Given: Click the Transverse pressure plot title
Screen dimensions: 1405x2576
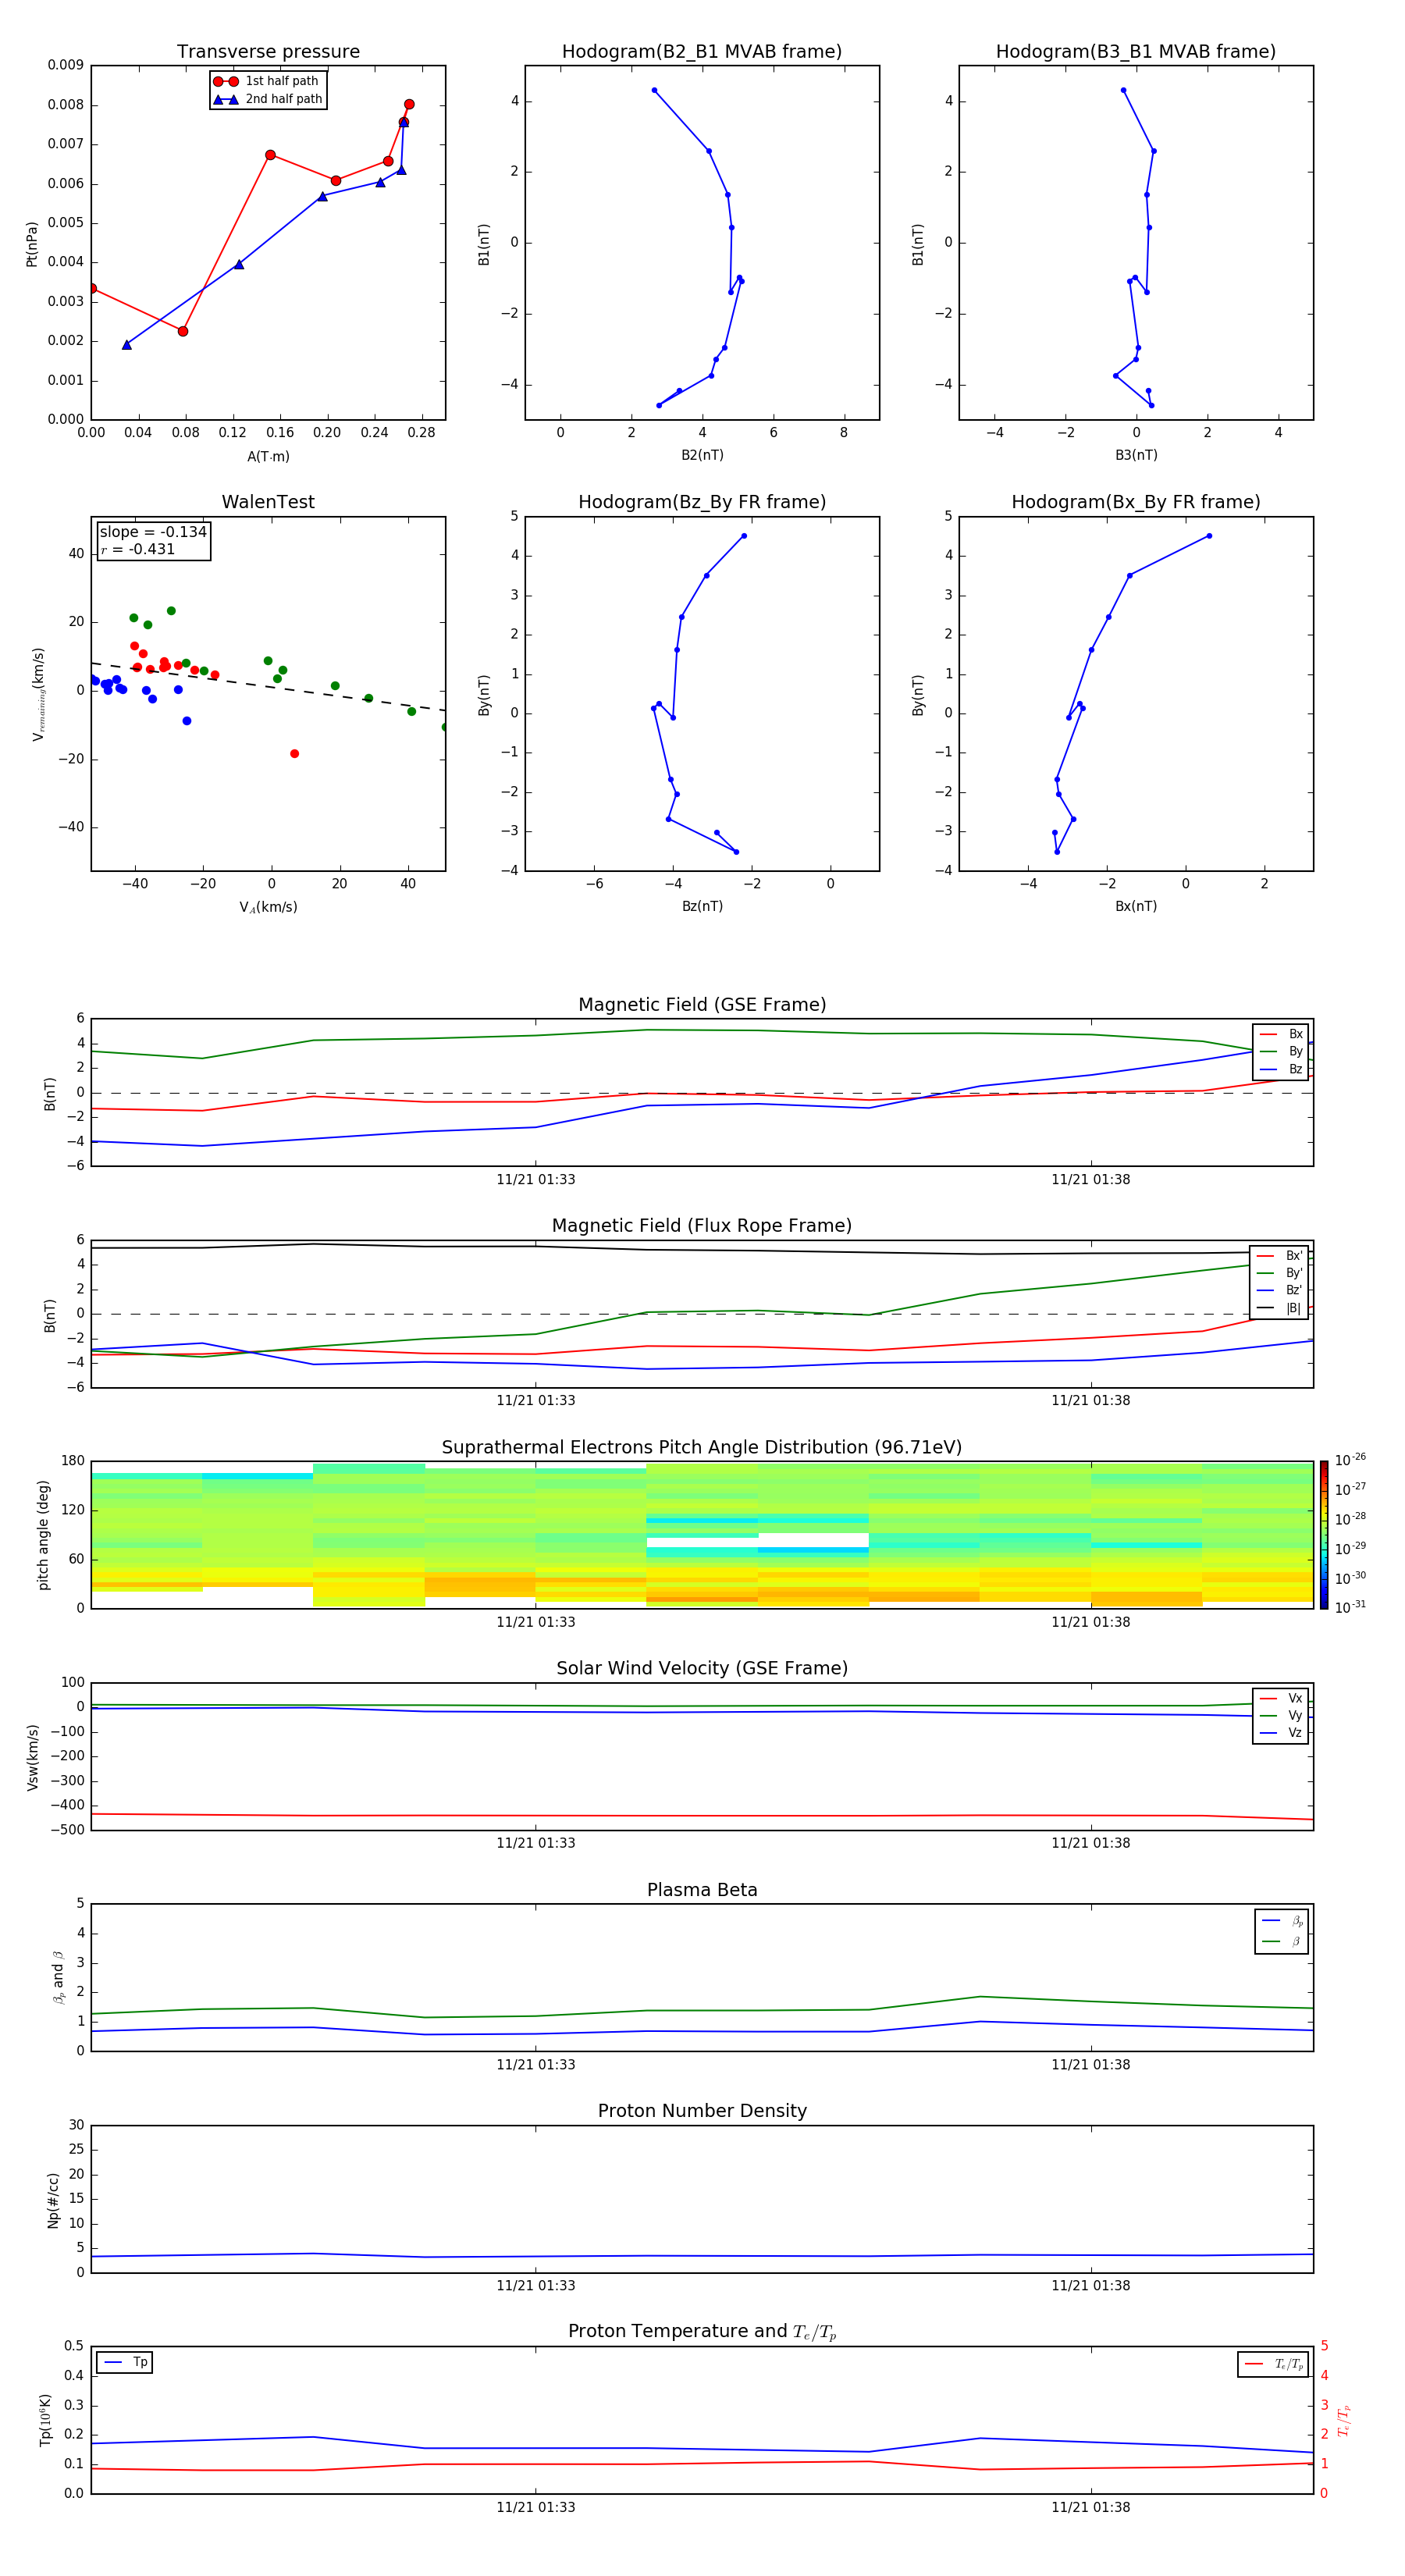Looking at the screenshot, I should pyautogui.click(x=268, y=52).
